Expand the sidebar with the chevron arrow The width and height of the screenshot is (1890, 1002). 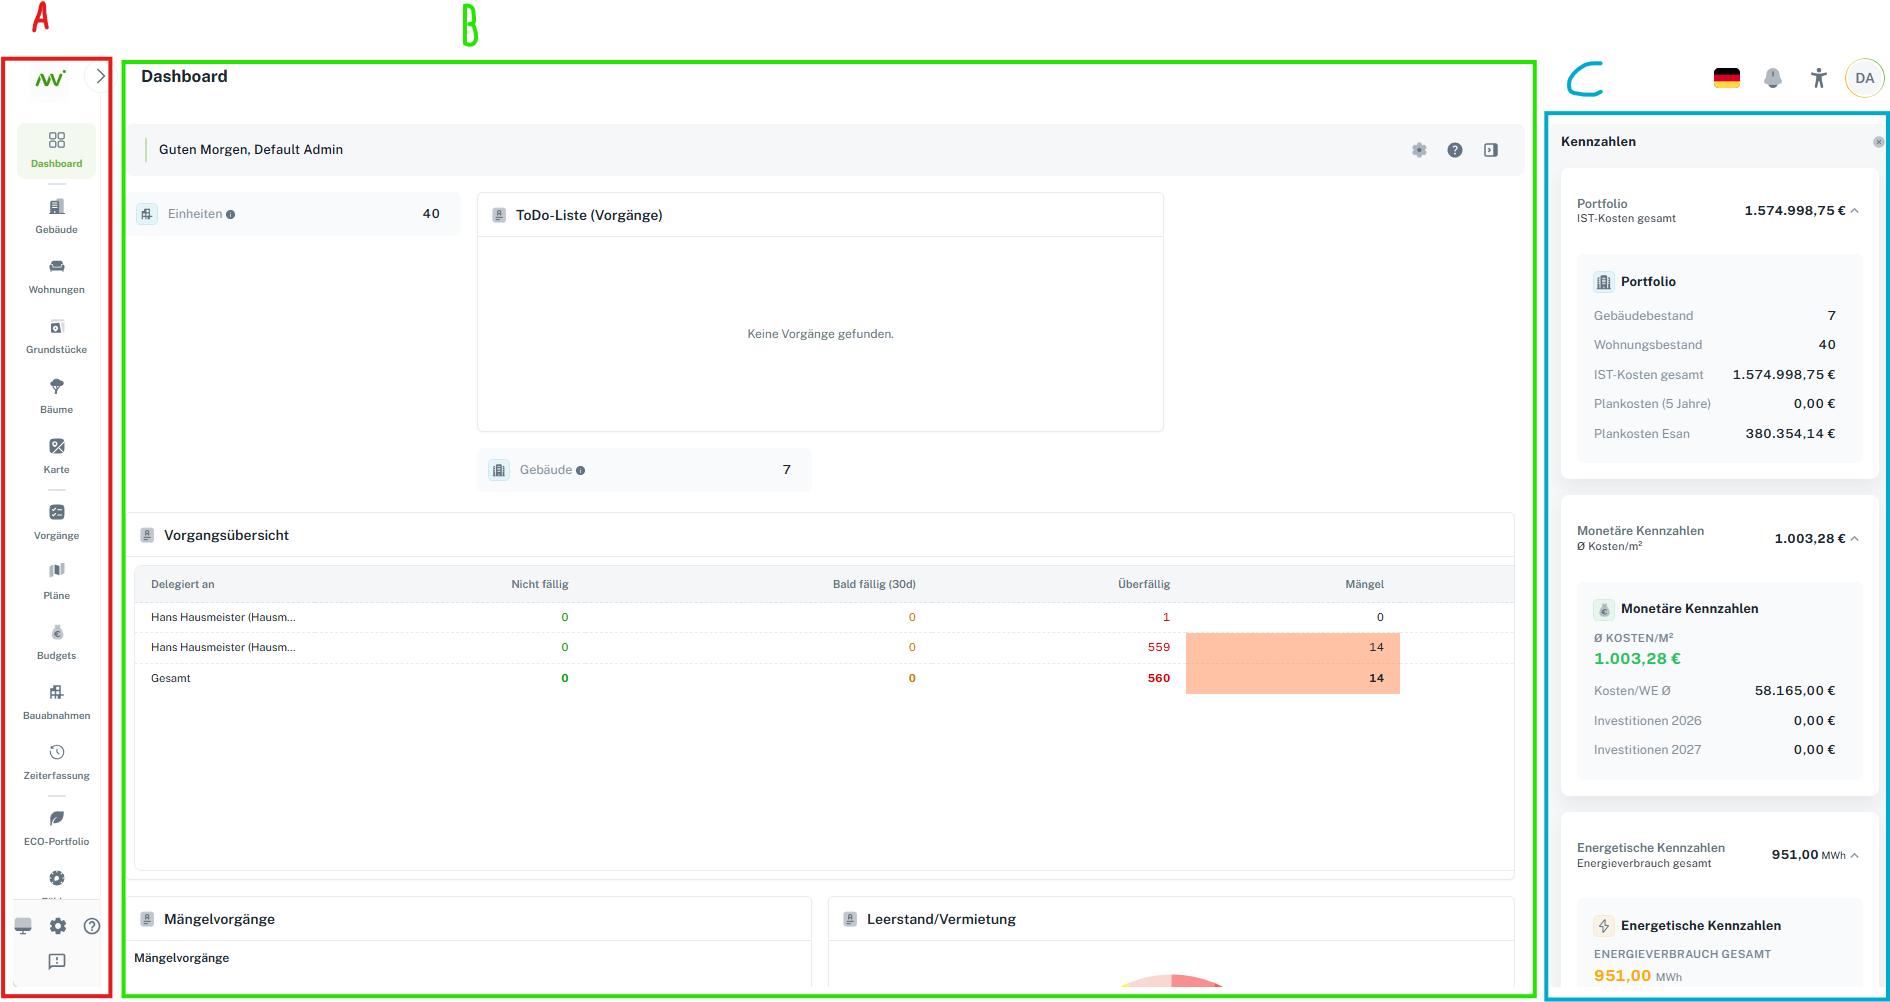click(x=100, y=76)
